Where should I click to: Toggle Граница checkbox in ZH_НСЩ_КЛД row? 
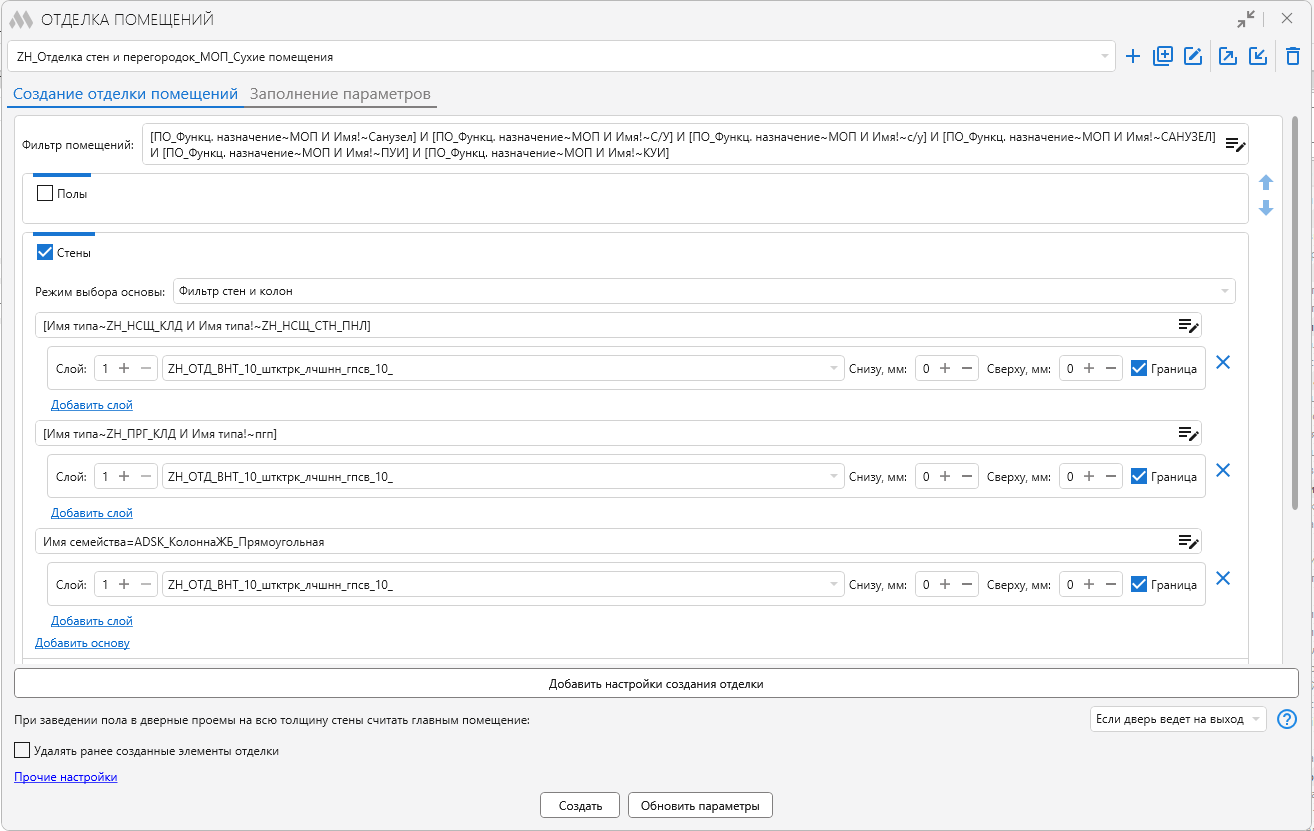[1138, 368]
